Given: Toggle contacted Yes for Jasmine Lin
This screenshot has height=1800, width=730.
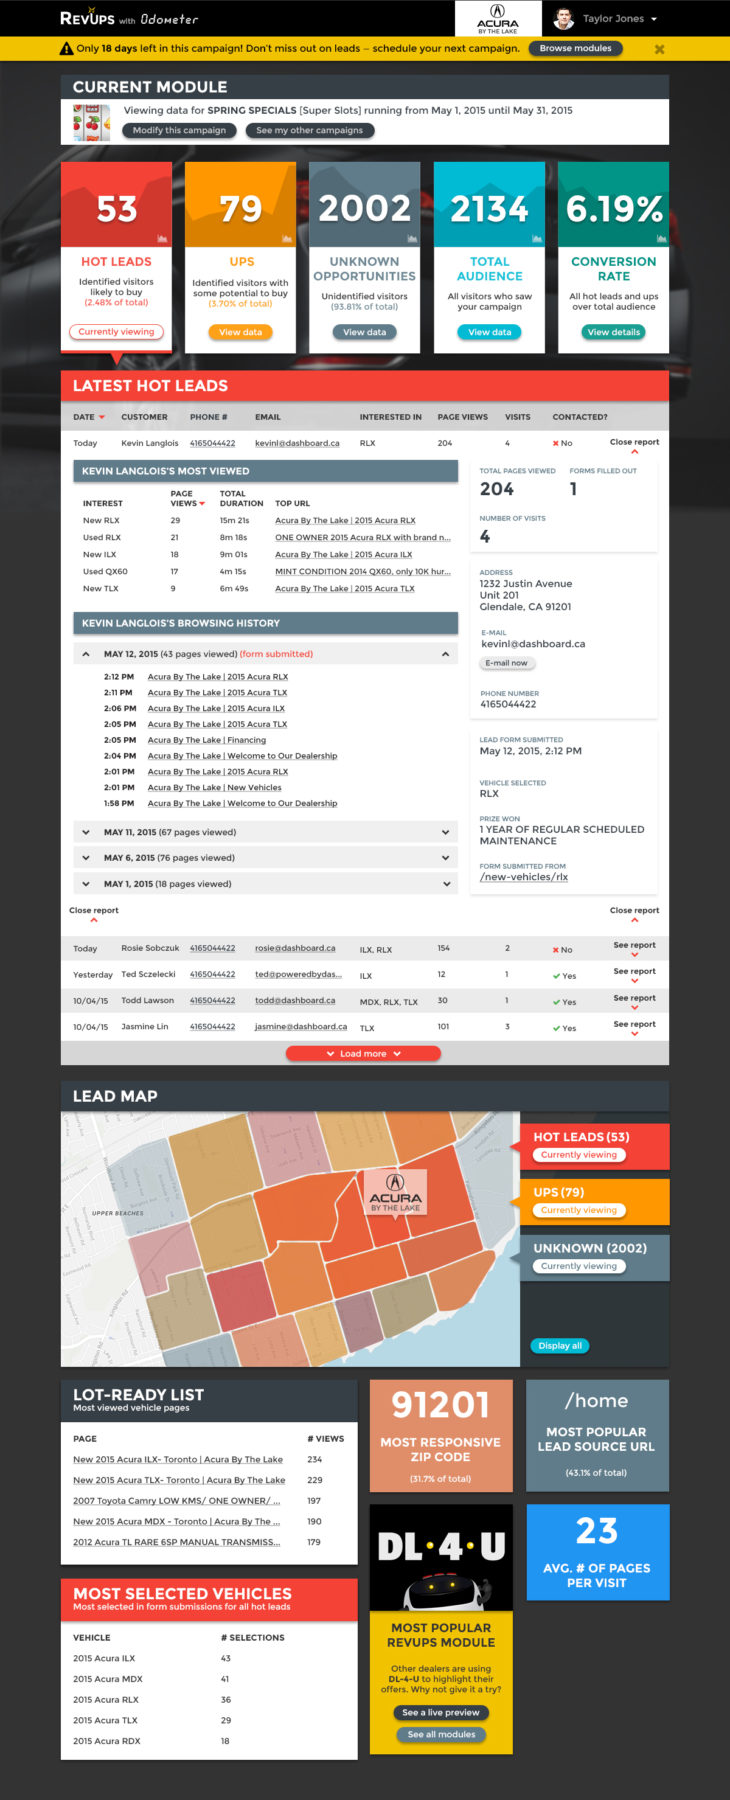Looking at the screenshot, I should point(564,1028).
